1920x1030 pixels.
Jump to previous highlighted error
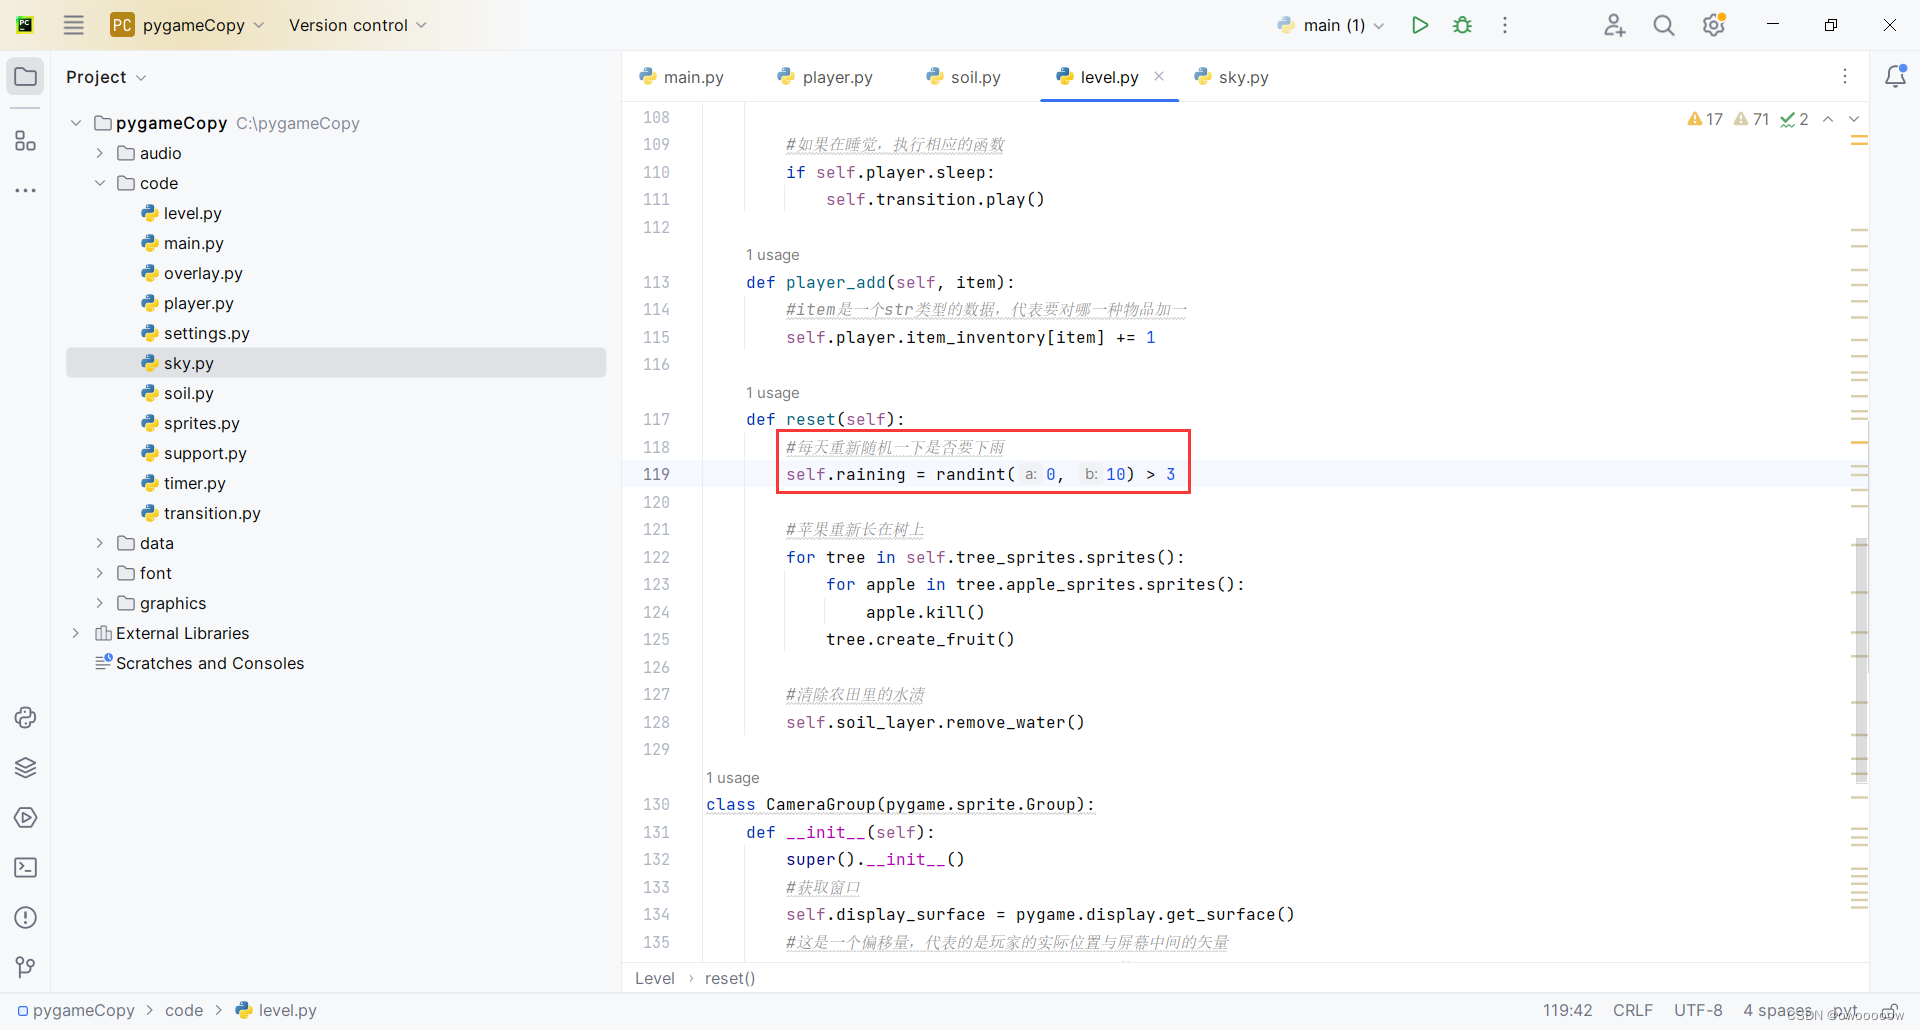(x=1828, y=119)
